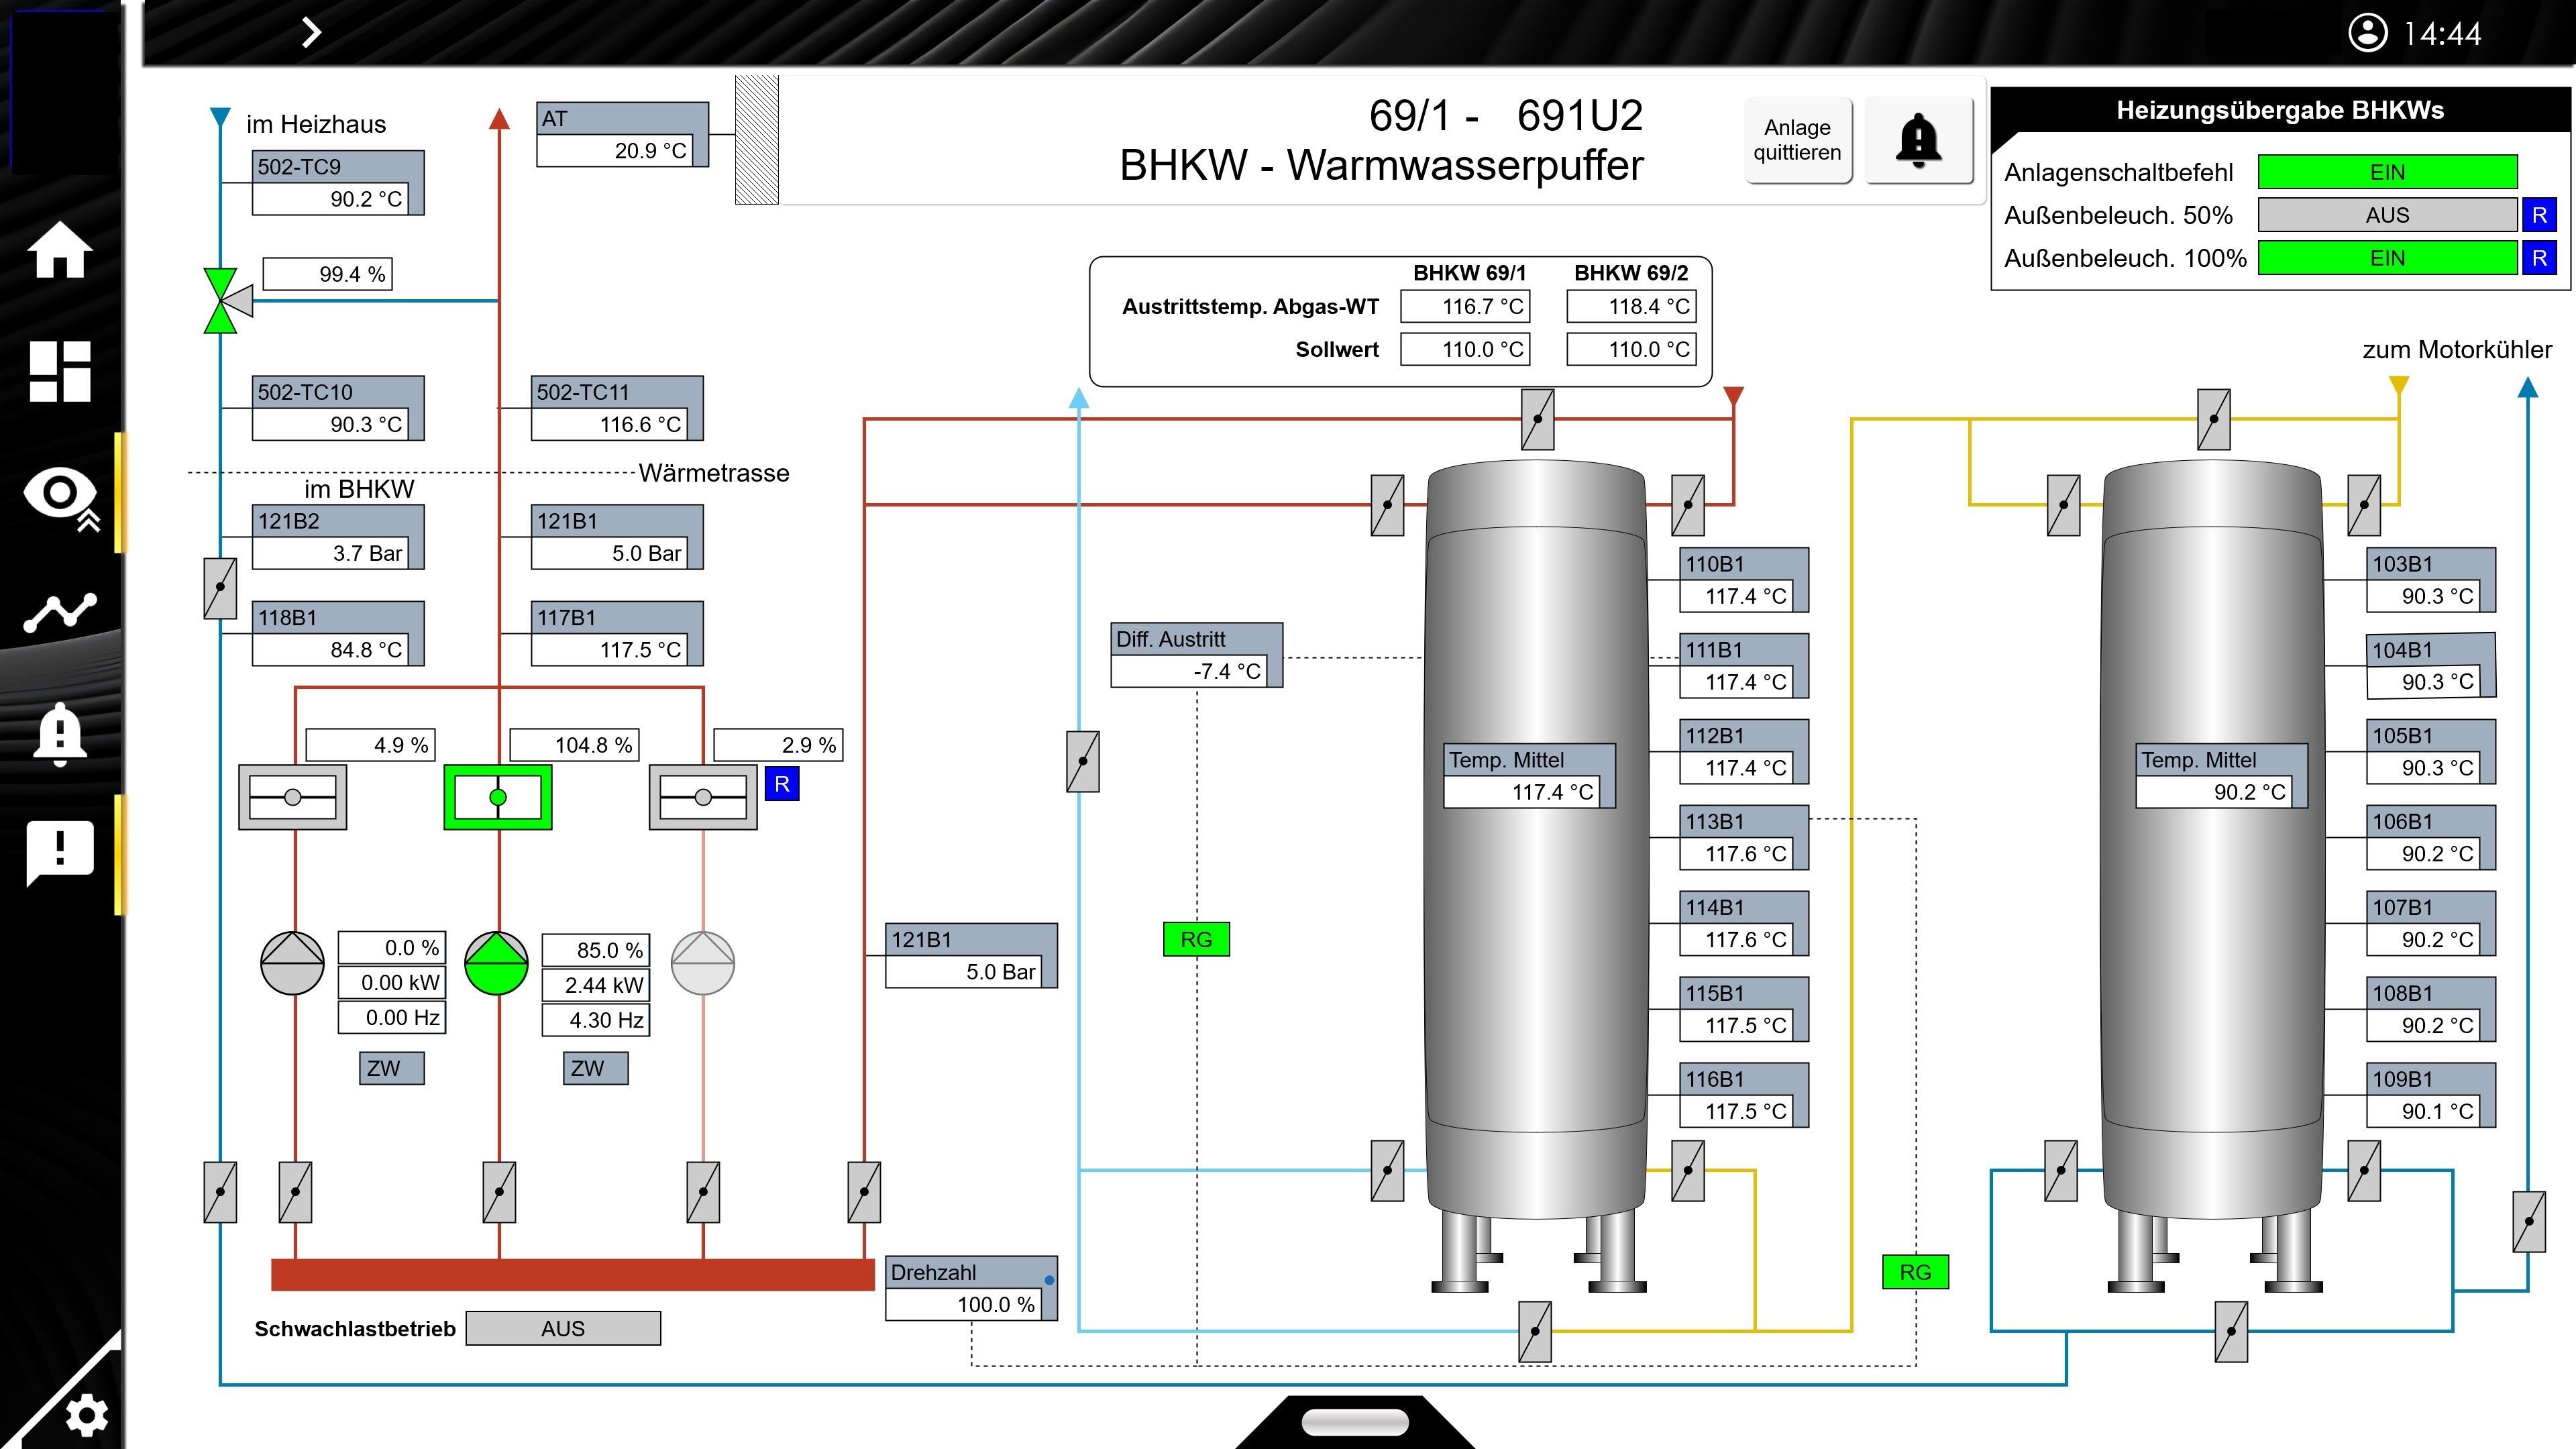Click the ZW button under running pump
Screen dimensions: 2576x1449
[x=595, y=1068]
